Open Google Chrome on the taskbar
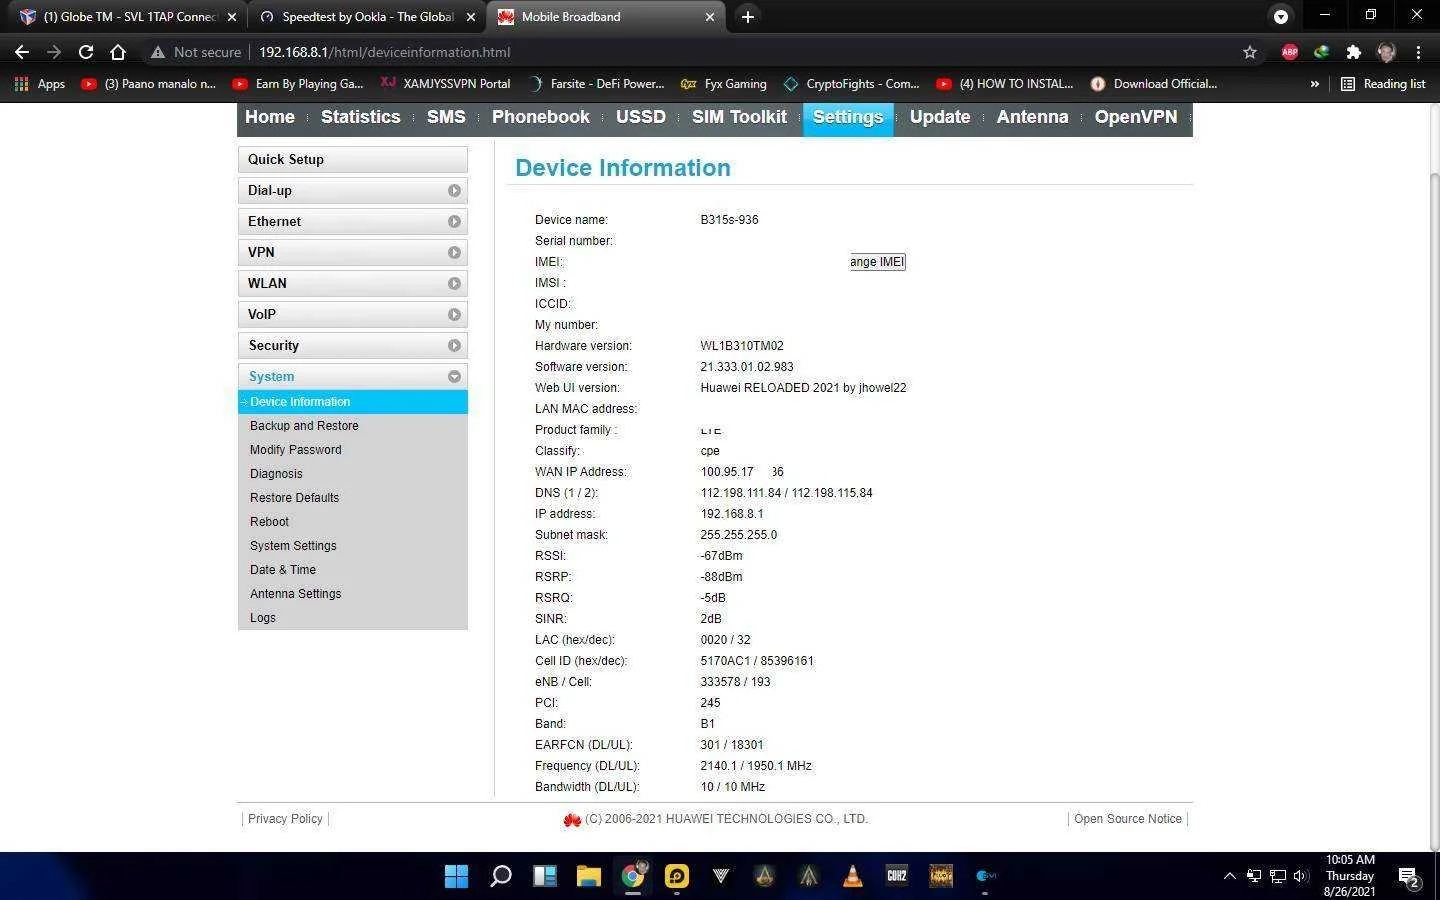The height and width of the screenshot is (900, 1440). (x=632, y=876)
